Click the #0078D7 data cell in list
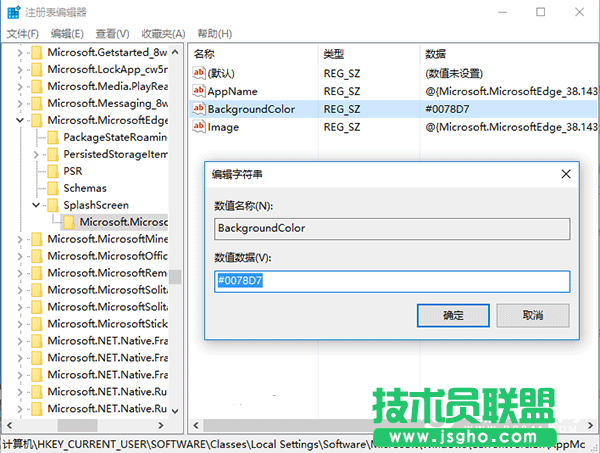Viewport: 600px width, 453px height. pos(447,109)
